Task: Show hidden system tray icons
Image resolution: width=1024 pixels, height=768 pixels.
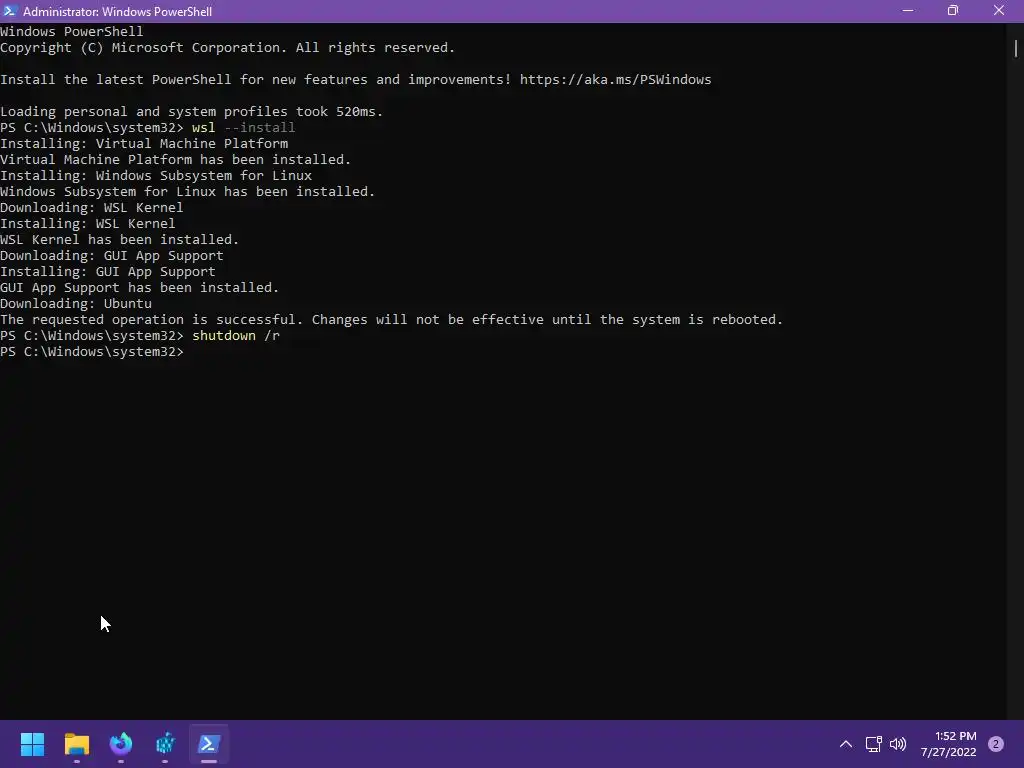Action: [x=846, y=744]
